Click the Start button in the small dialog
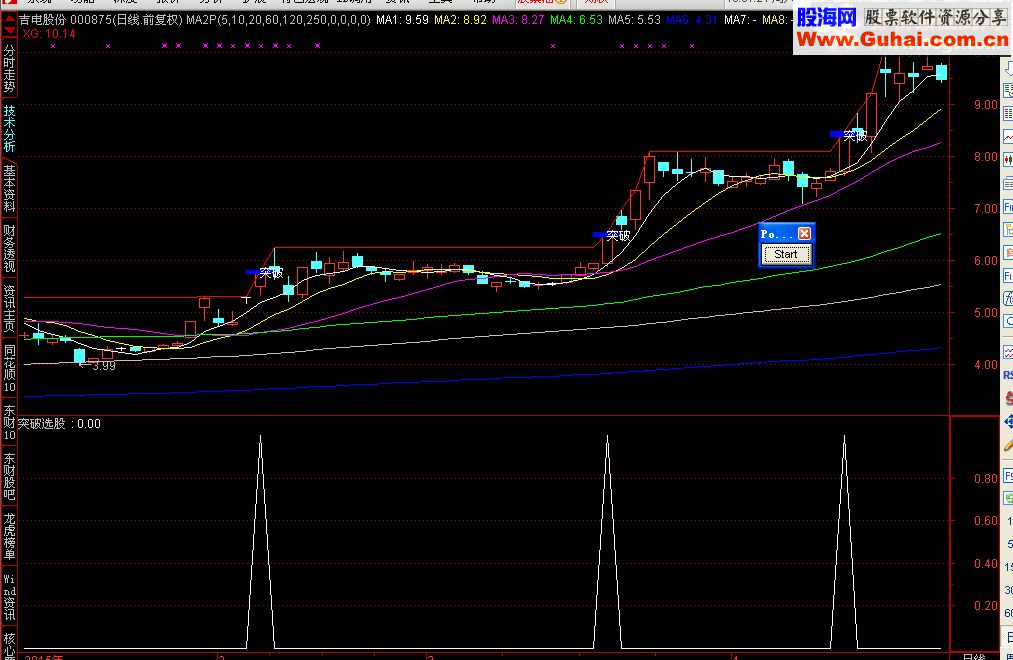The width and height of the screenshot is (1013, 660). click(786, 254)
